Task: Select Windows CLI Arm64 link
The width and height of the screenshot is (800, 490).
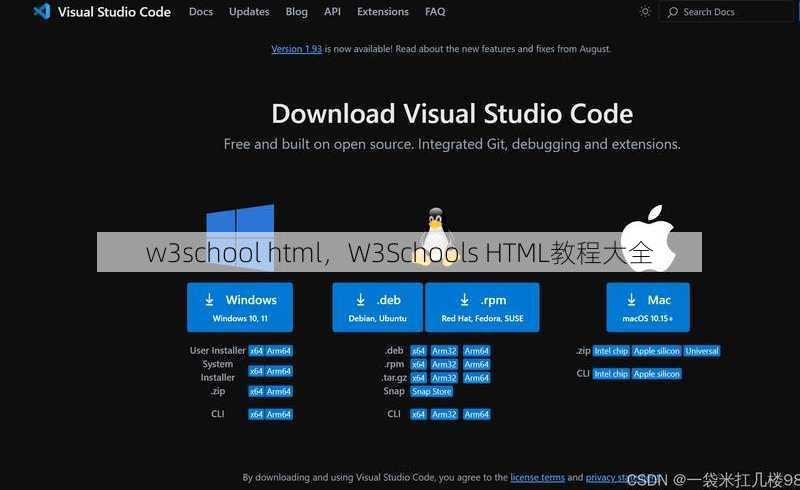Action: [279, 414]
